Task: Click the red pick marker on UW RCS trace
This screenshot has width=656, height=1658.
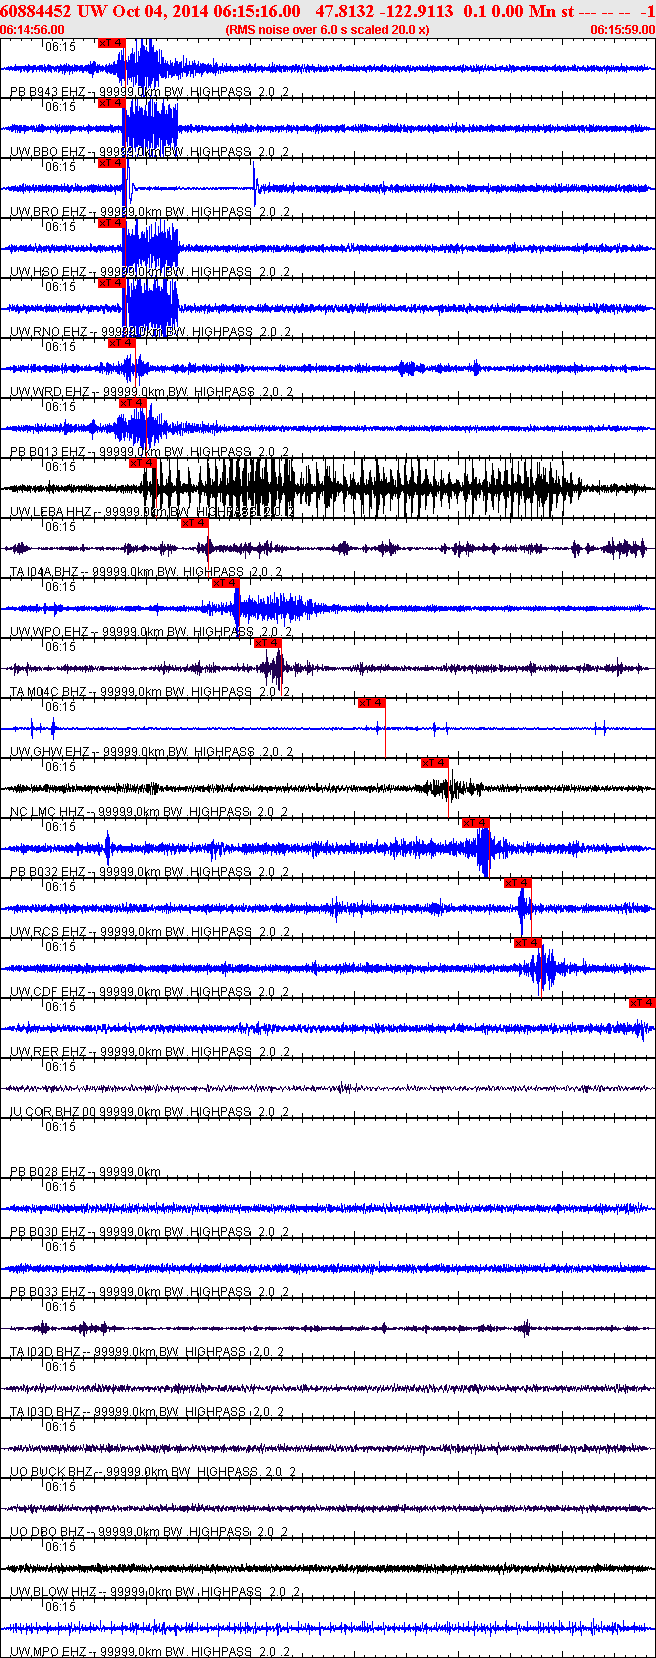Action: (517, 883)
